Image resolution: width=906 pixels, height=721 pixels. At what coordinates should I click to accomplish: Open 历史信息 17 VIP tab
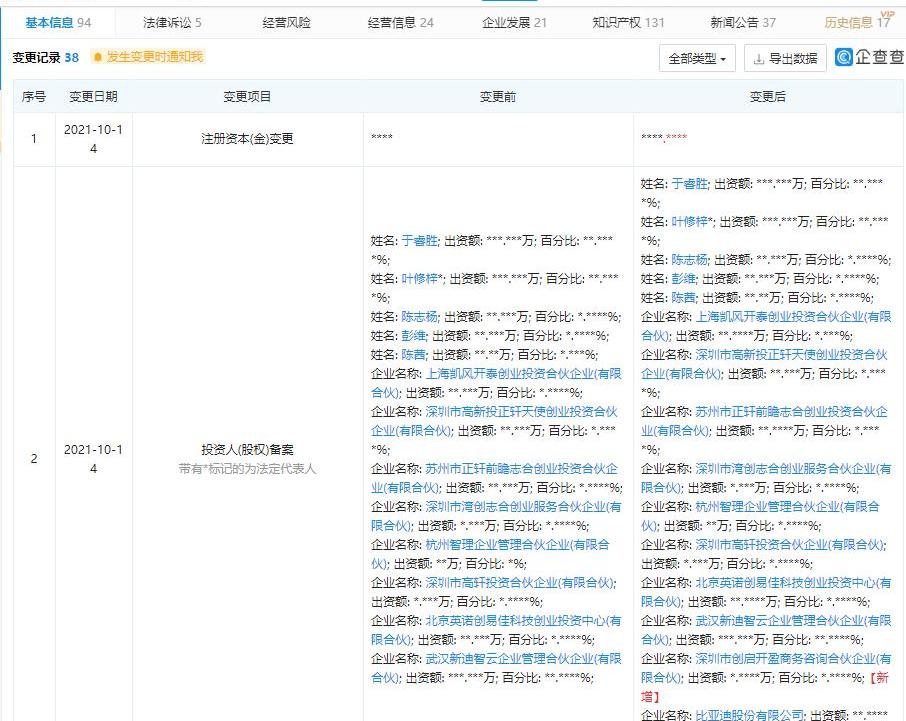[x=858, y=21]
